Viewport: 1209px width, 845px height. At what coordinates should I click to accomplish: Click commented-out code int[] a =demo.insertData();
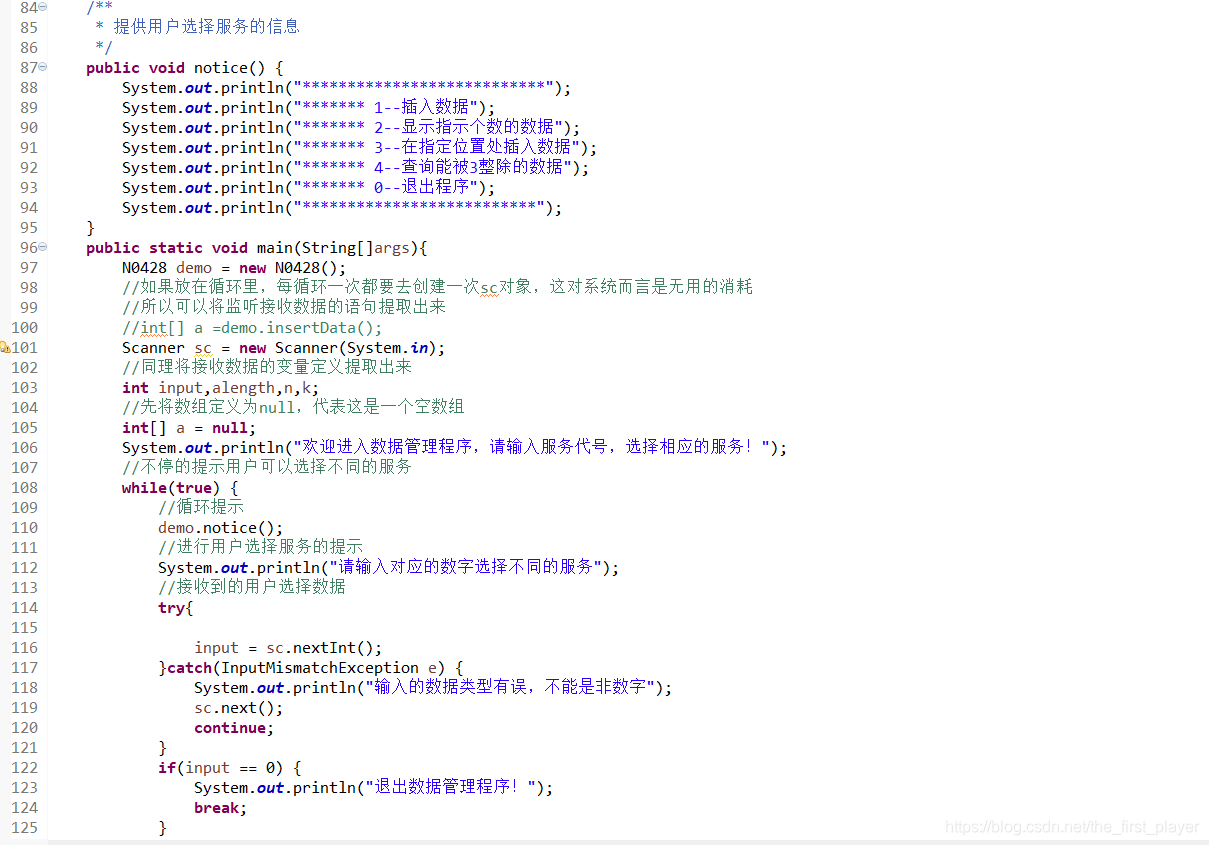point(253,327)
